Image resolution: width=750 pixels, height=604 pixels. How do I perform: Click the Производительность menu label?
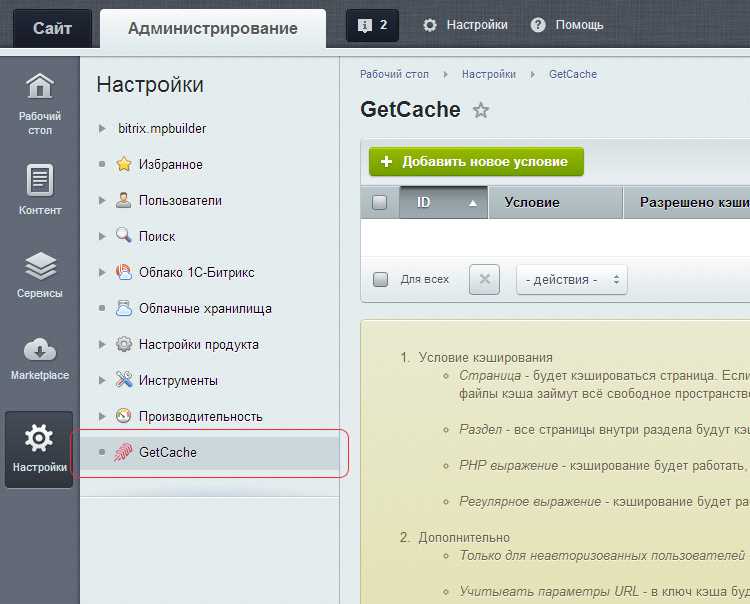pos(200,417)
